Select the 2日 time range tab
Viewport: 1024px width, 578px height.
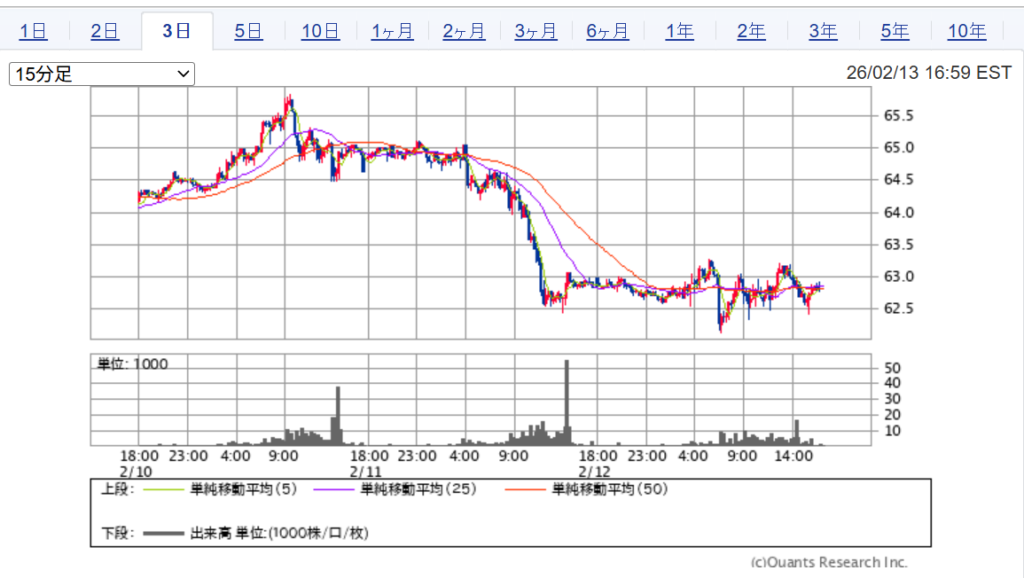(x=105, y=31)
